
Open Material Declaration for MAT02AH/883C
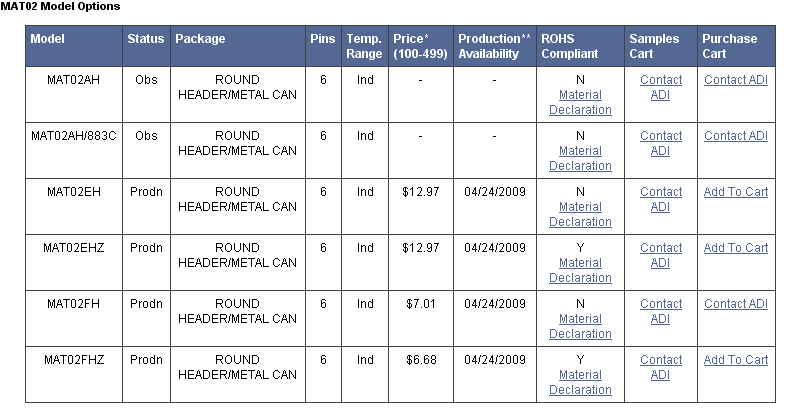click(580, 158)
